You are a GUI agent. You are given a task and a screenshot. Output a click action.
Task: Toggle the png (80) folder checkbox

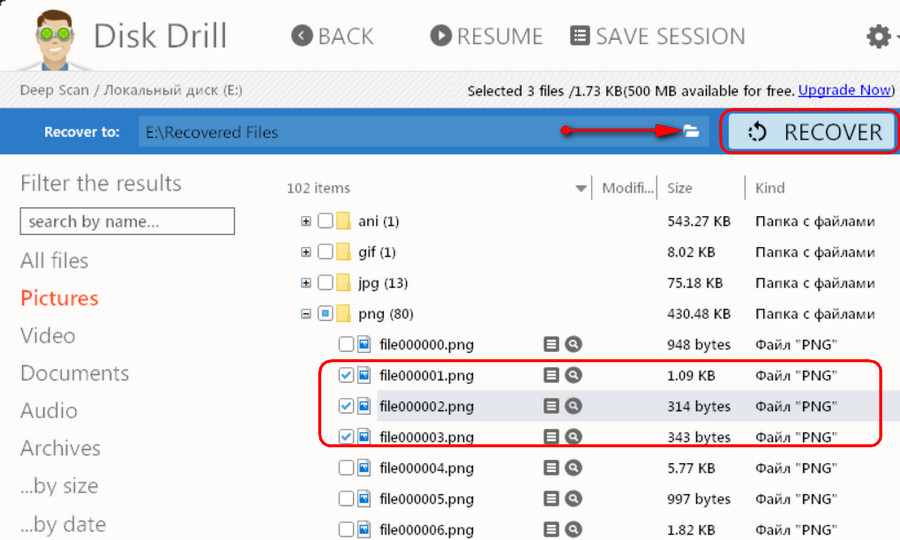pyautogui.click(x=325, y=314)
